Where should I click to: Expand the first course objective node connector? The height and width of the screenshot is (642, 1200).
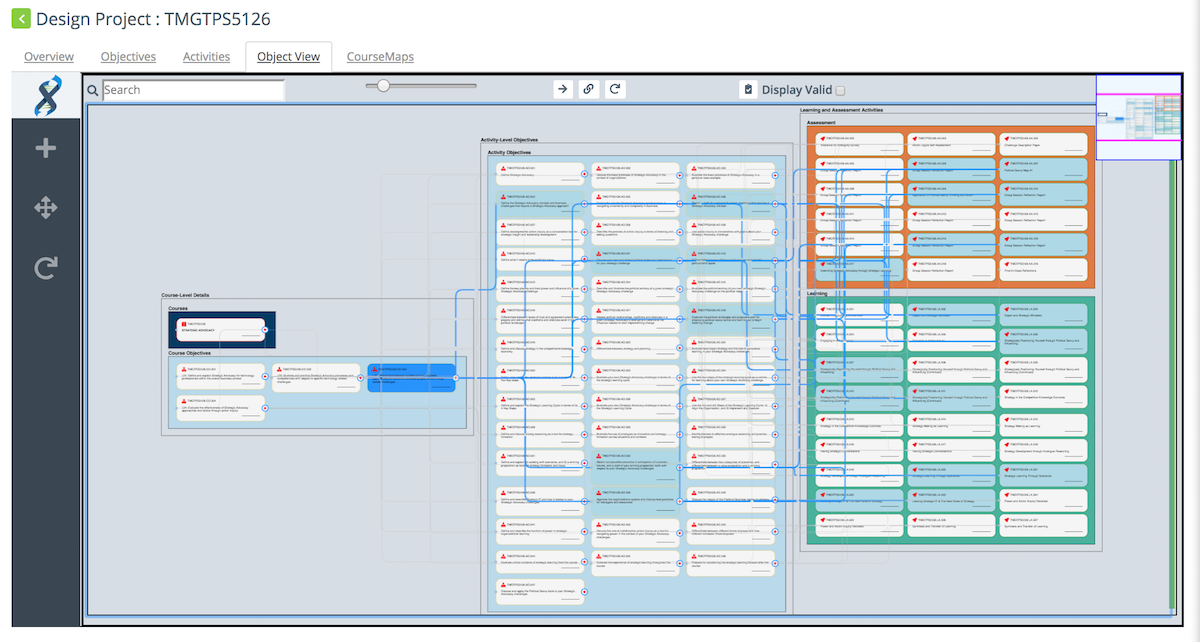pos(265,377)
